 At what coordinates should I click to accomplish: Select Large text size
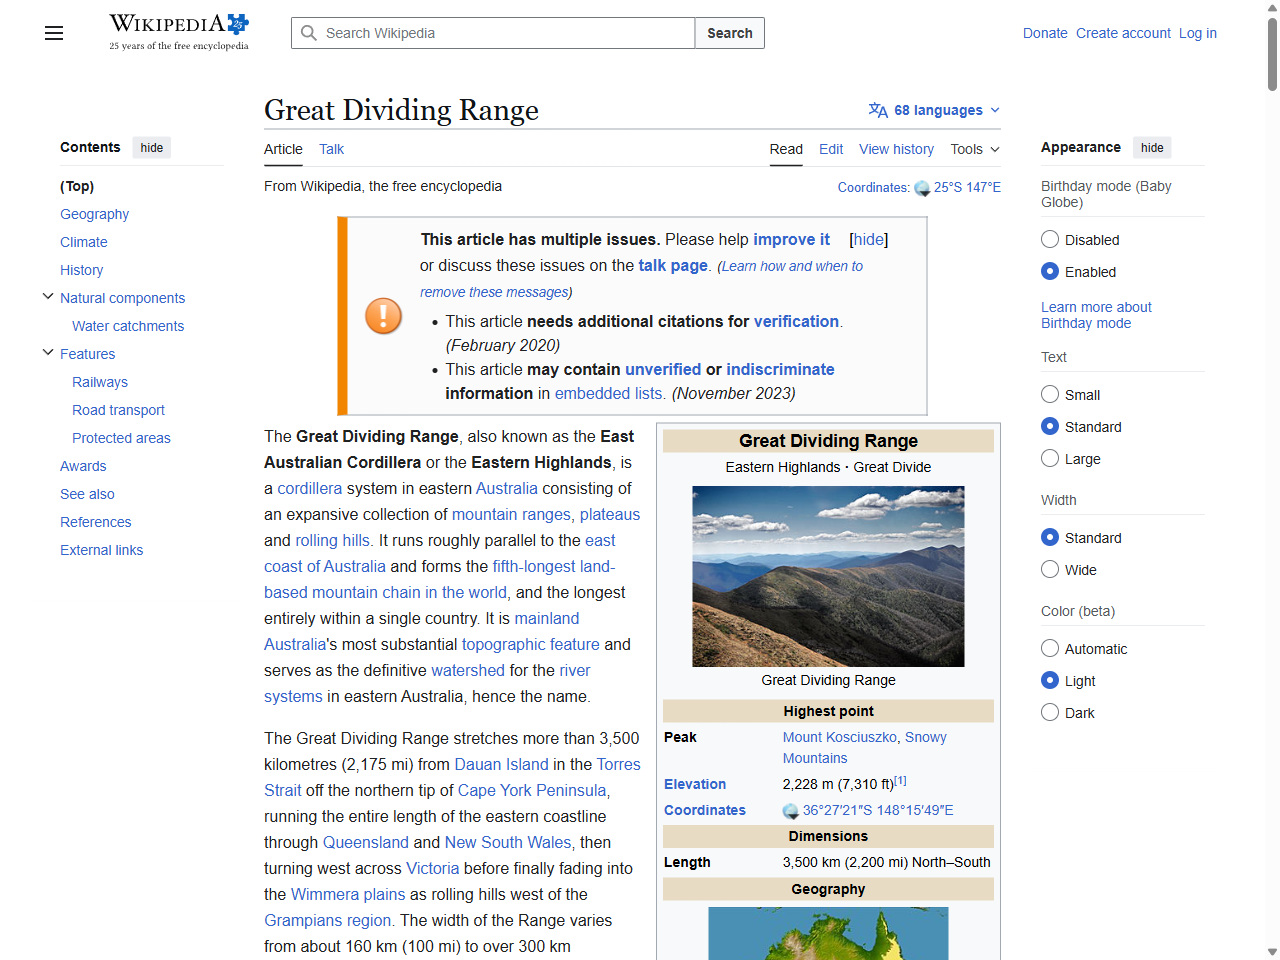1050,458
